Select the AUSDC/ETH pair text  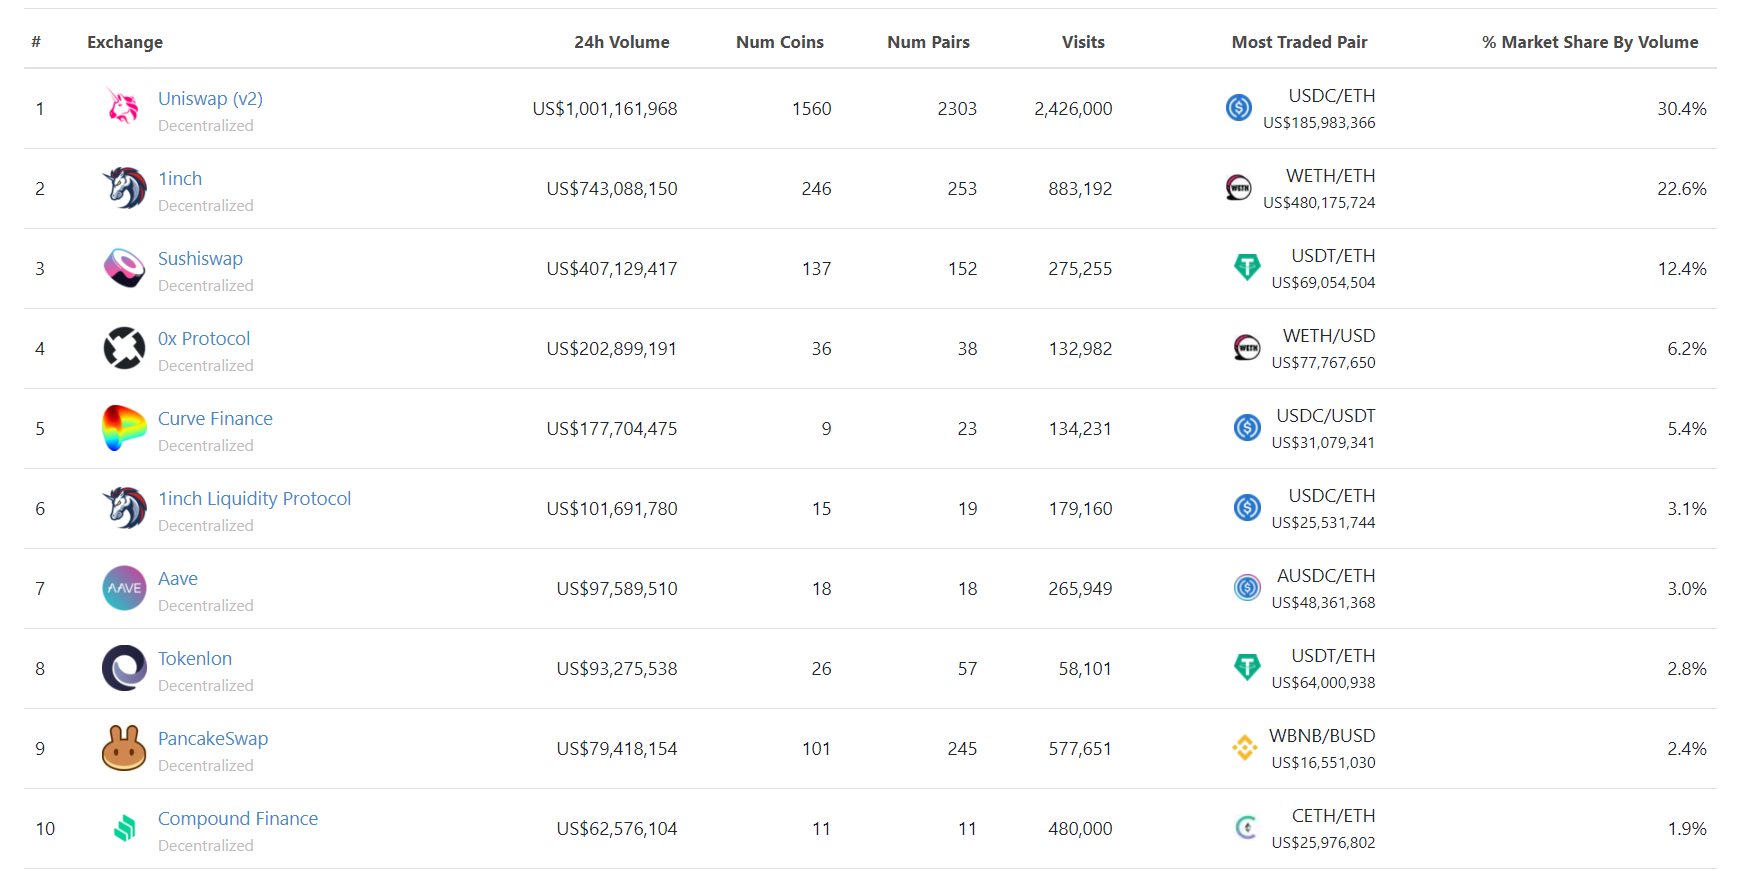1326,576
